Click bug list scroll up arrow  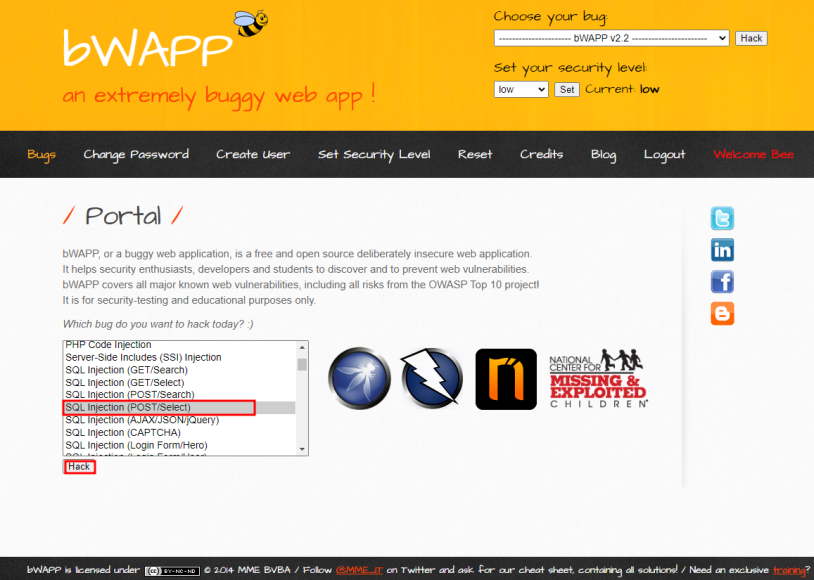(x=302, y=347)
